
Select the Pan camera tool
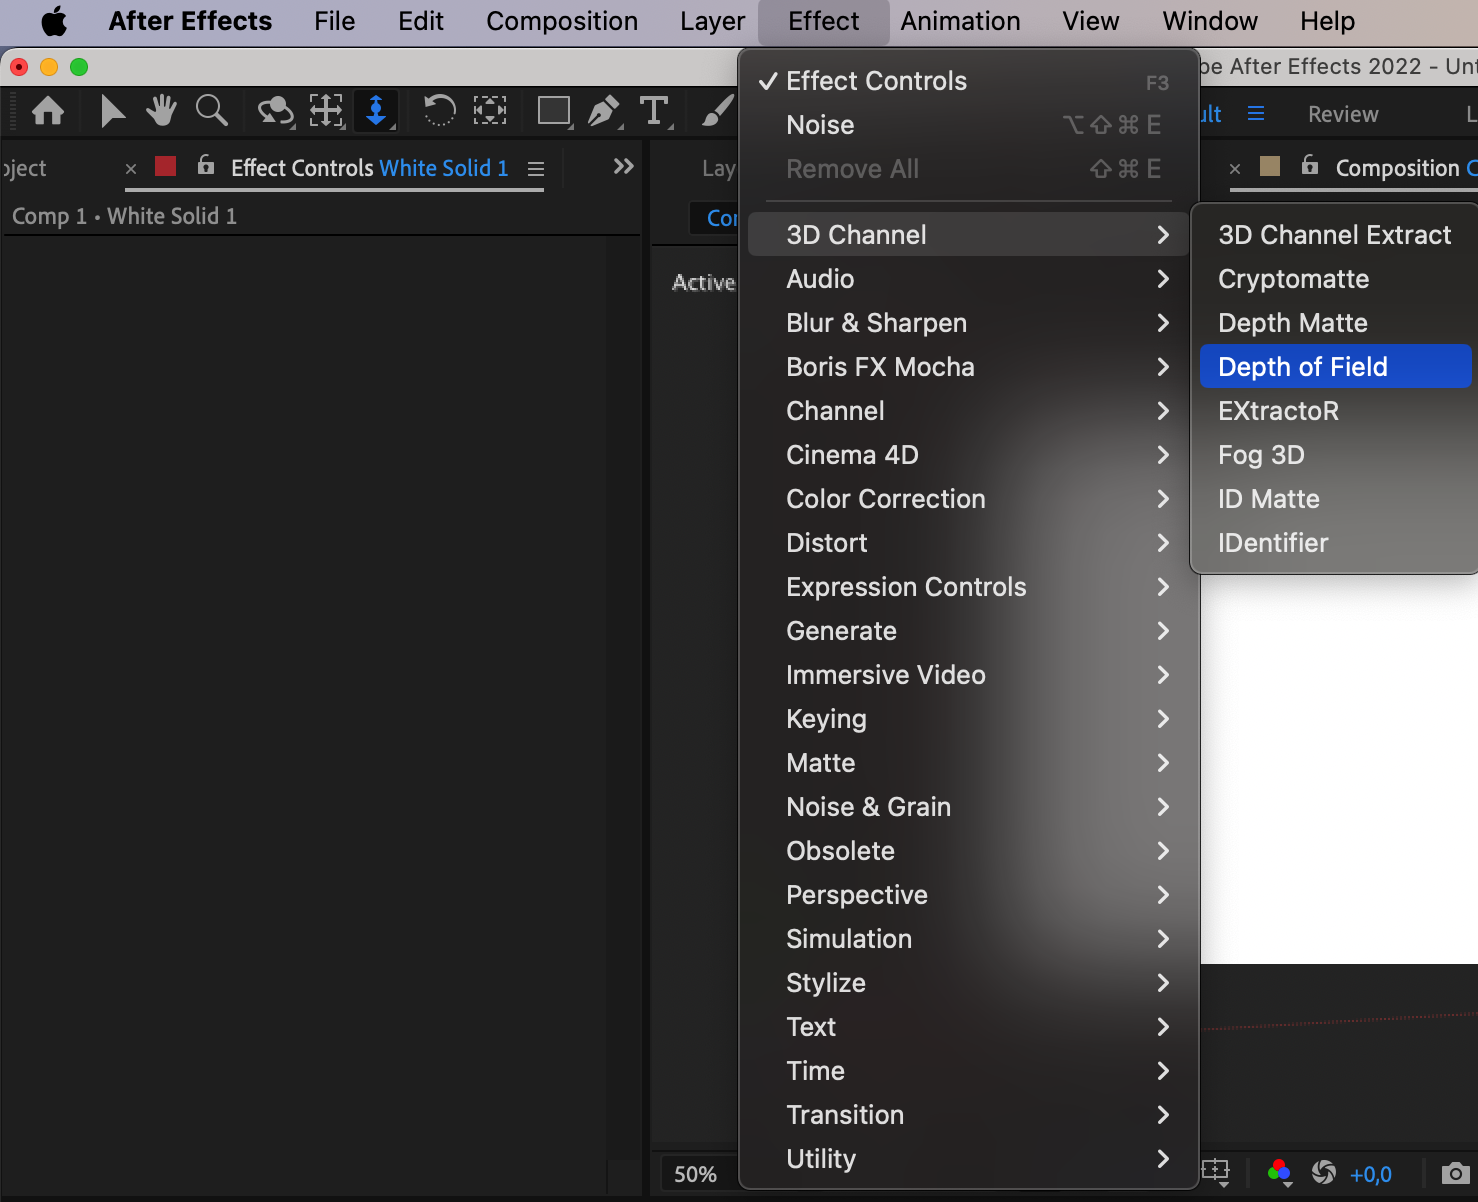(326, 111)
